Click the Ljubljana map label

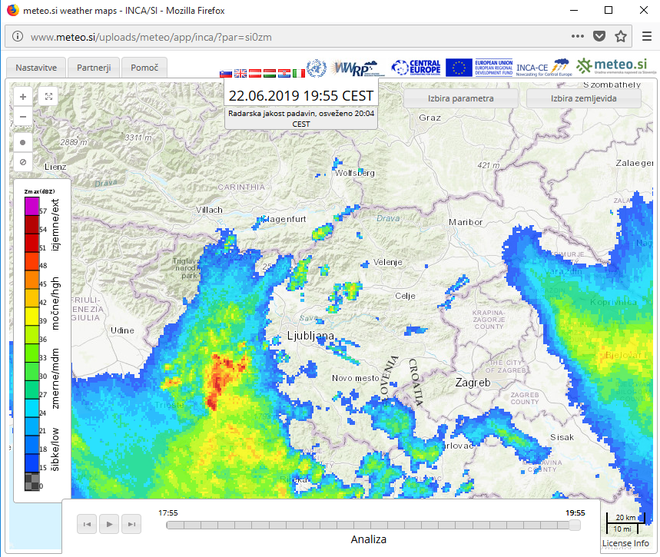(x=311, y=336)
